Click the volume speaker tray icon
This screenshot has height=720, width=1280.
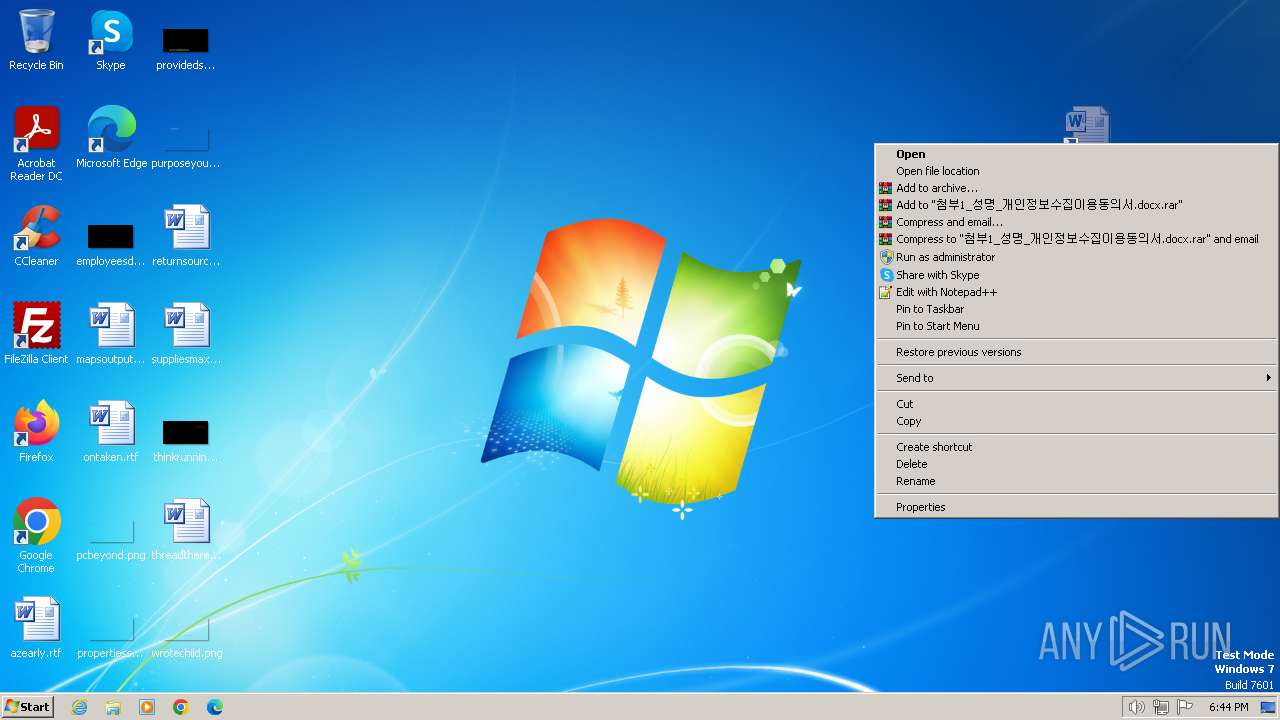pyautogui.click(x=1136, y=707)
